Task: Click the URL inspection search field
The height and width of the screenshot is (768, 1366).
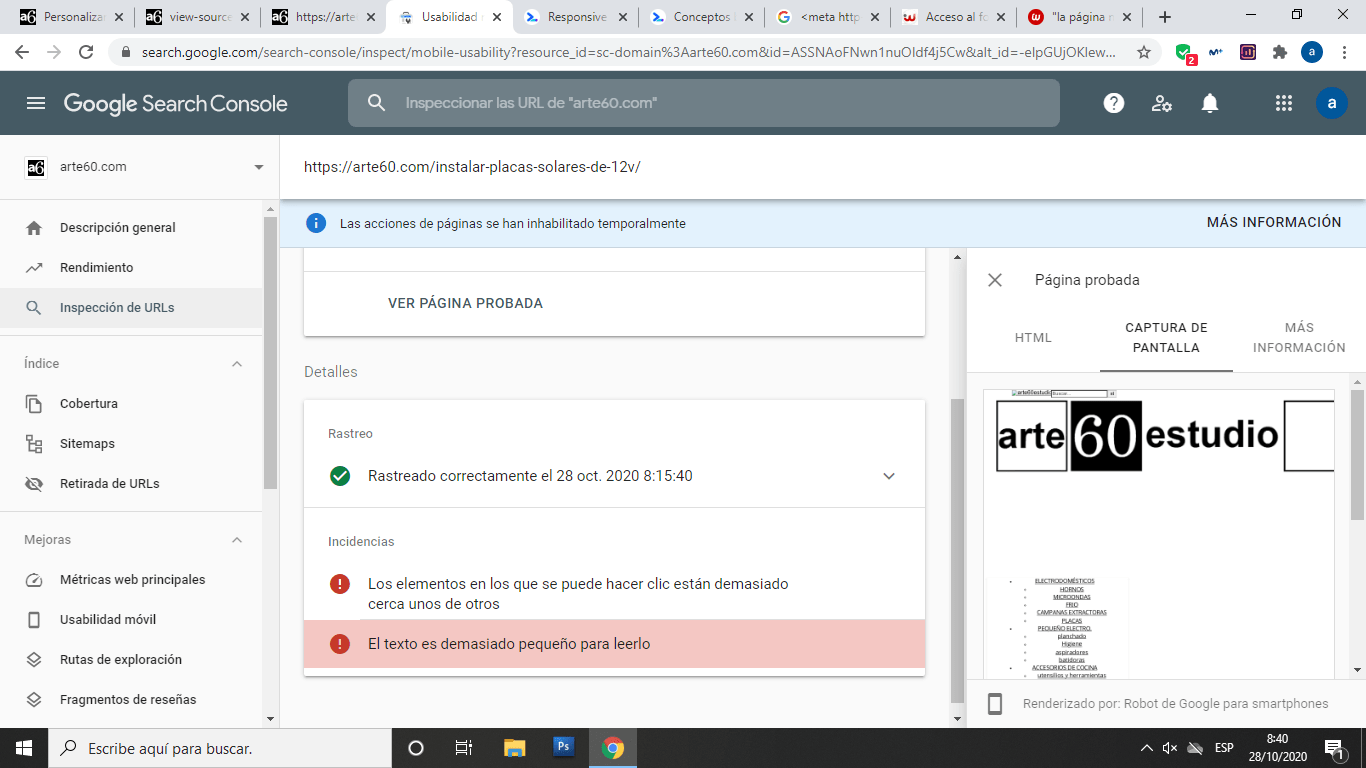Action: point(704,103)
